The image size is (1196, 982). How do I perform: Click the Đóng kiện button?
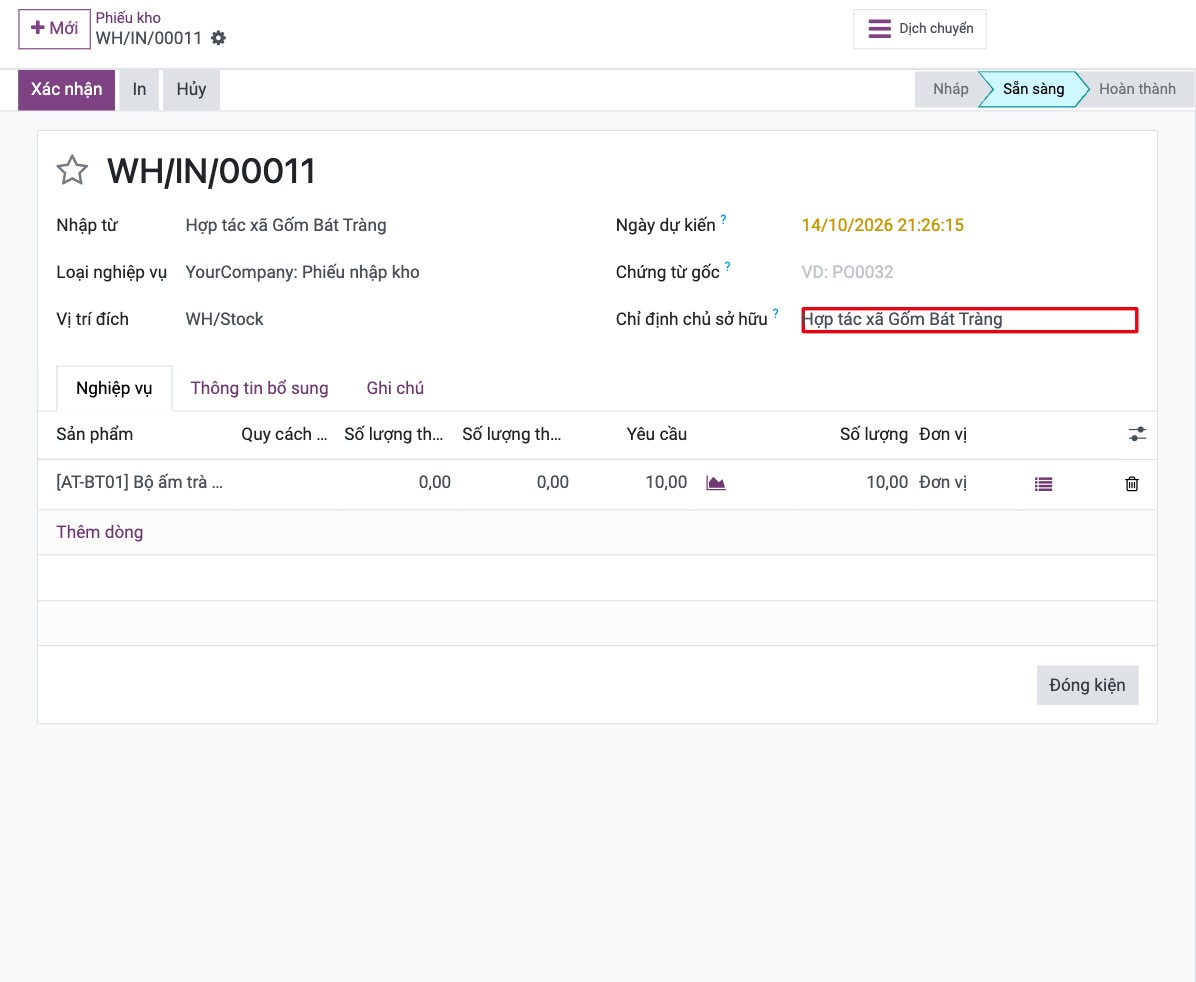tap(1087, 685)
